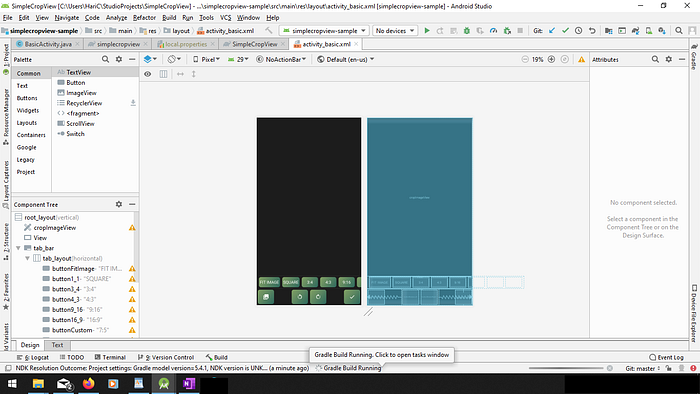Click zoom to fit screen icon
The width and height of the screenshot is (700, 394).
(x=565, y=59)
